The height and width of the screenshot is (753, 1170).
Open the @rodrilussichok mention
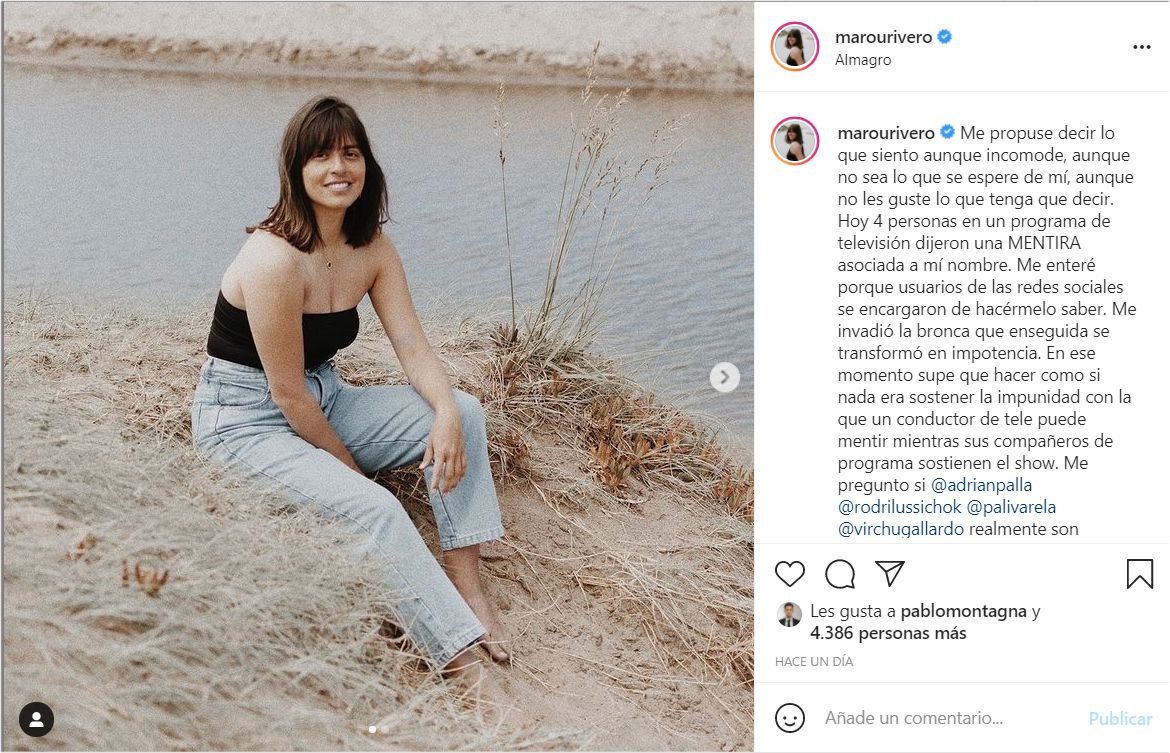[899, 507]
